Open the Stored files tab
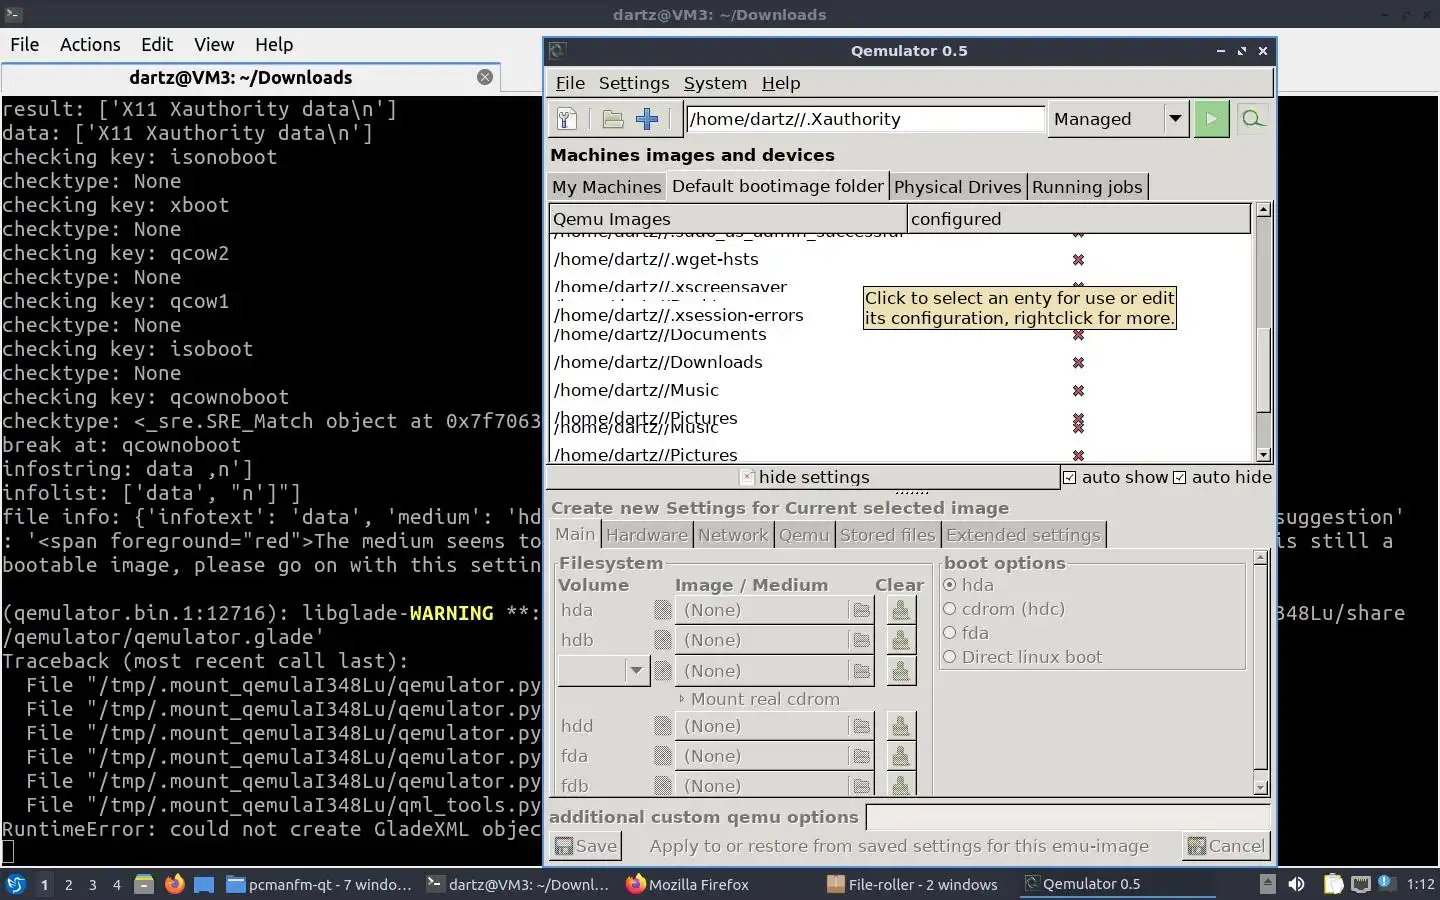1440x900 pixels. 888,535
